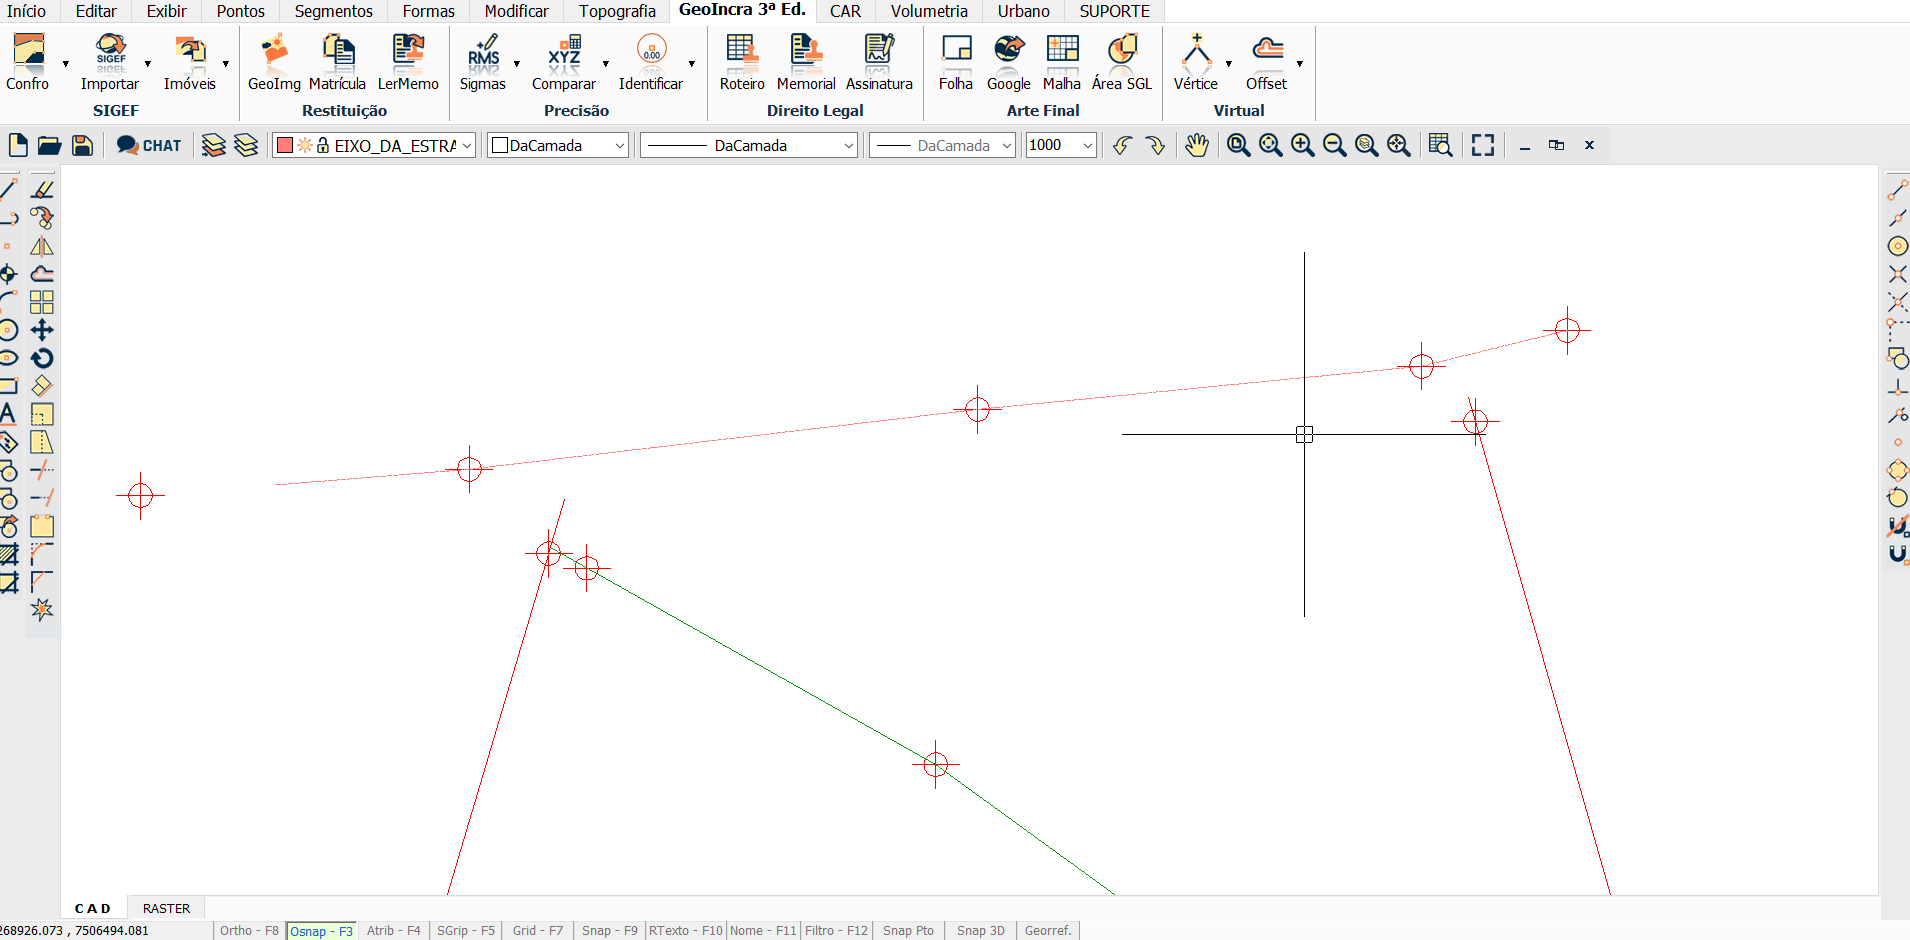Open the Importar SIGEF tool
The height and width of the screenshot is (940, 1910).
click(110, 62)
